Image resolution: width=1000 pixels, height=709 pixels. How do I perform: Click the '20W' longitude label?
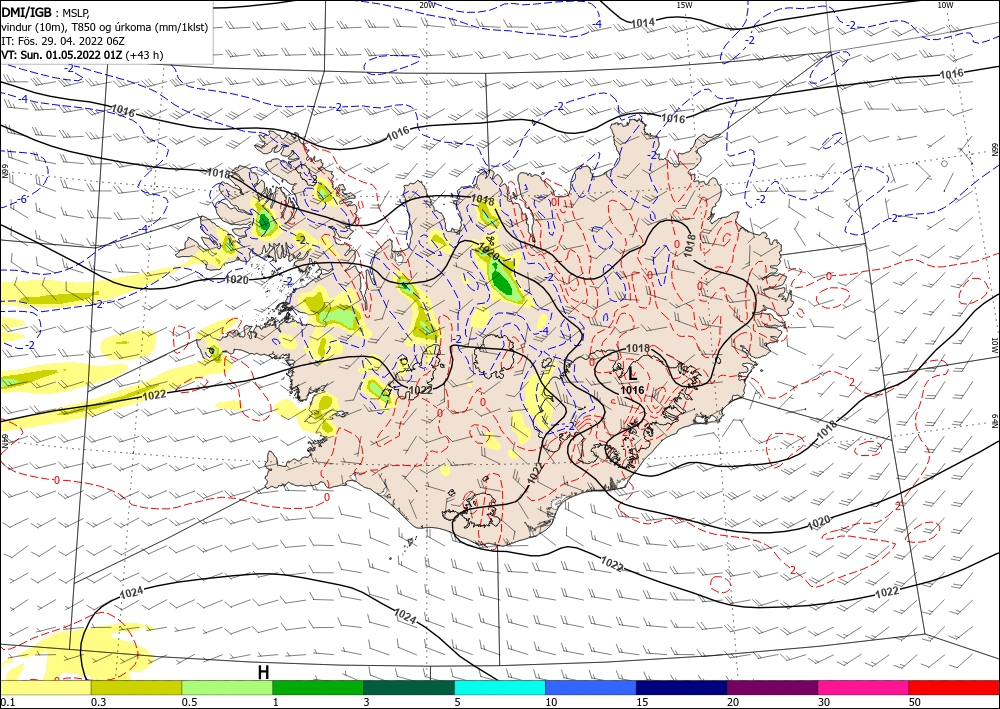427,5
